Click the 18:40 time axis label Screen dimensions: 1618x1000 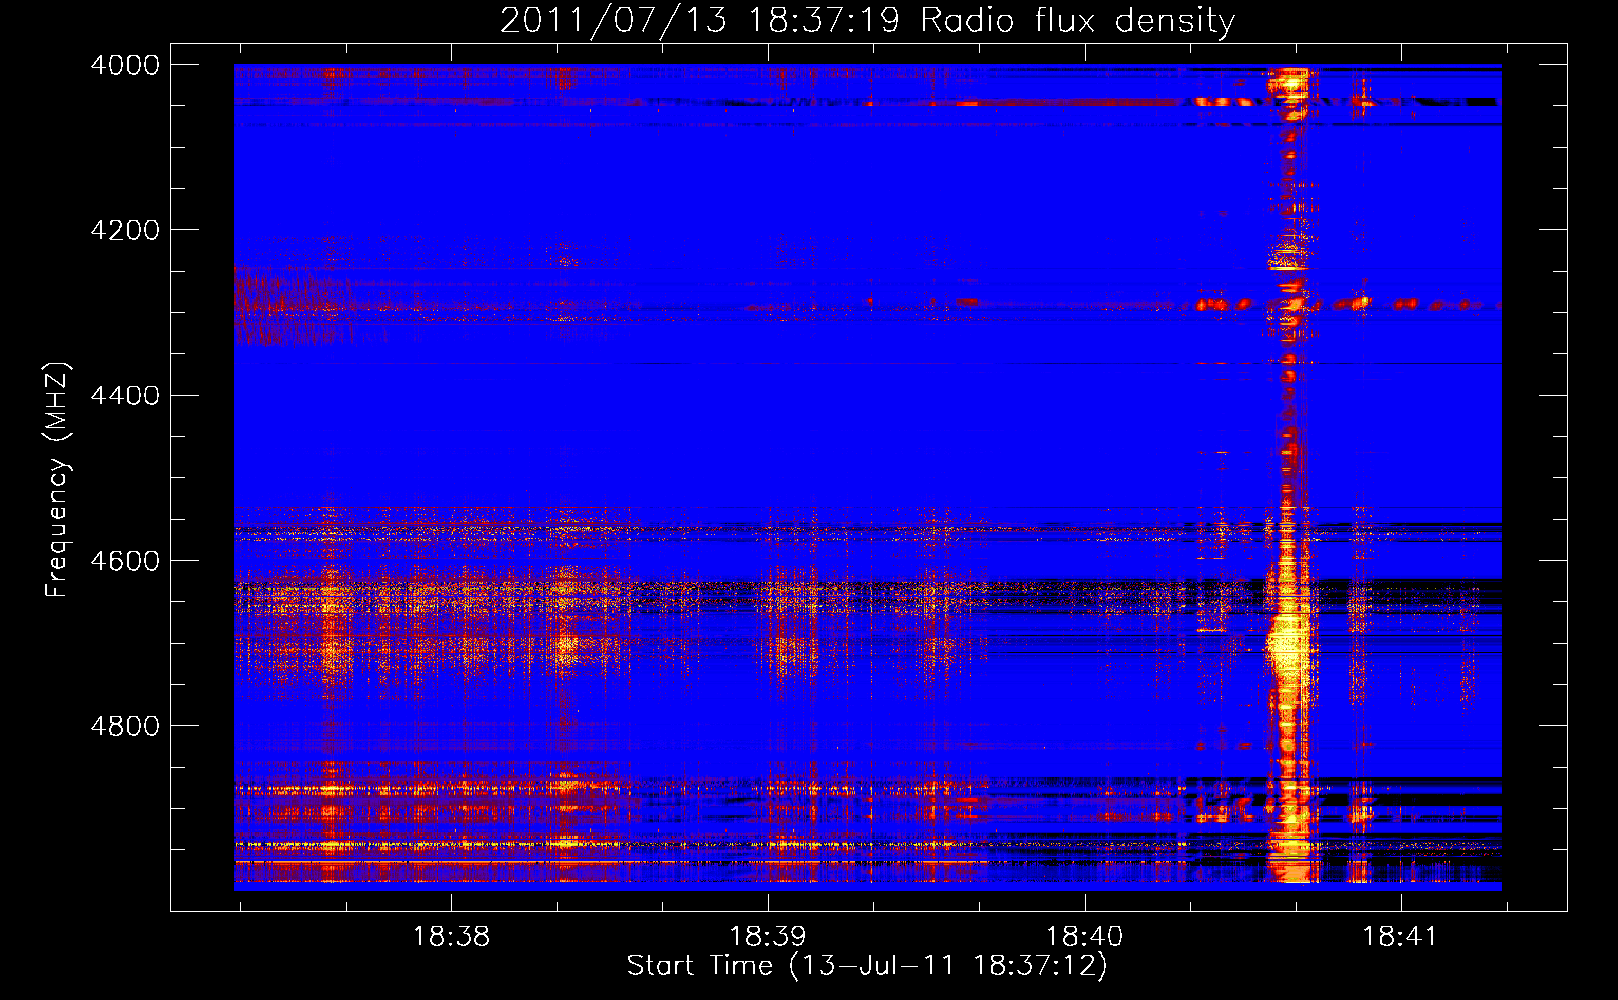point(1085,937)
